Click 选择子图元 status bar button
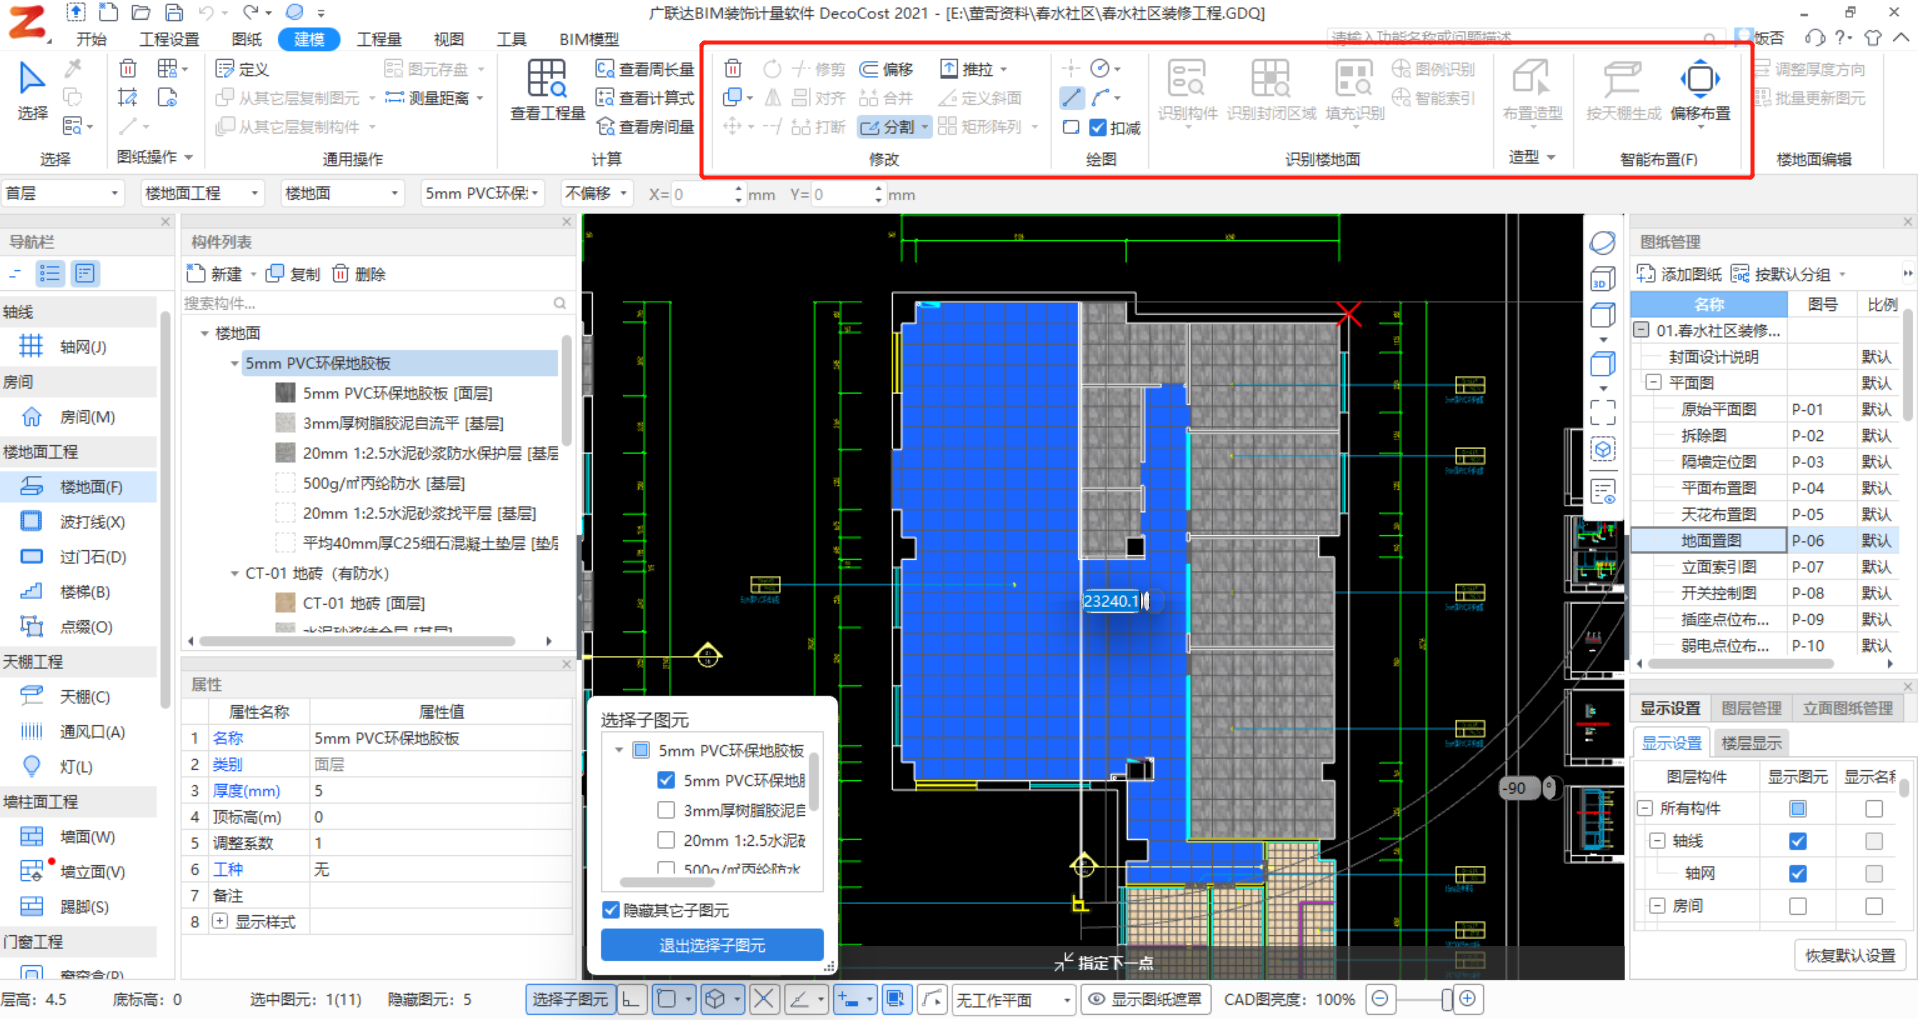 coord(569,999)
